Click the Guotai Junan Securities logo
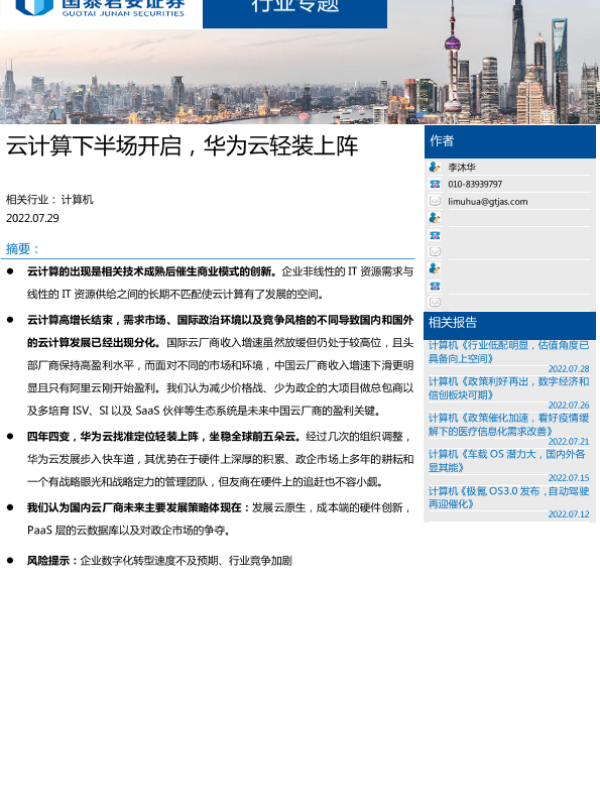600x800 pixels. coord(100,8)
